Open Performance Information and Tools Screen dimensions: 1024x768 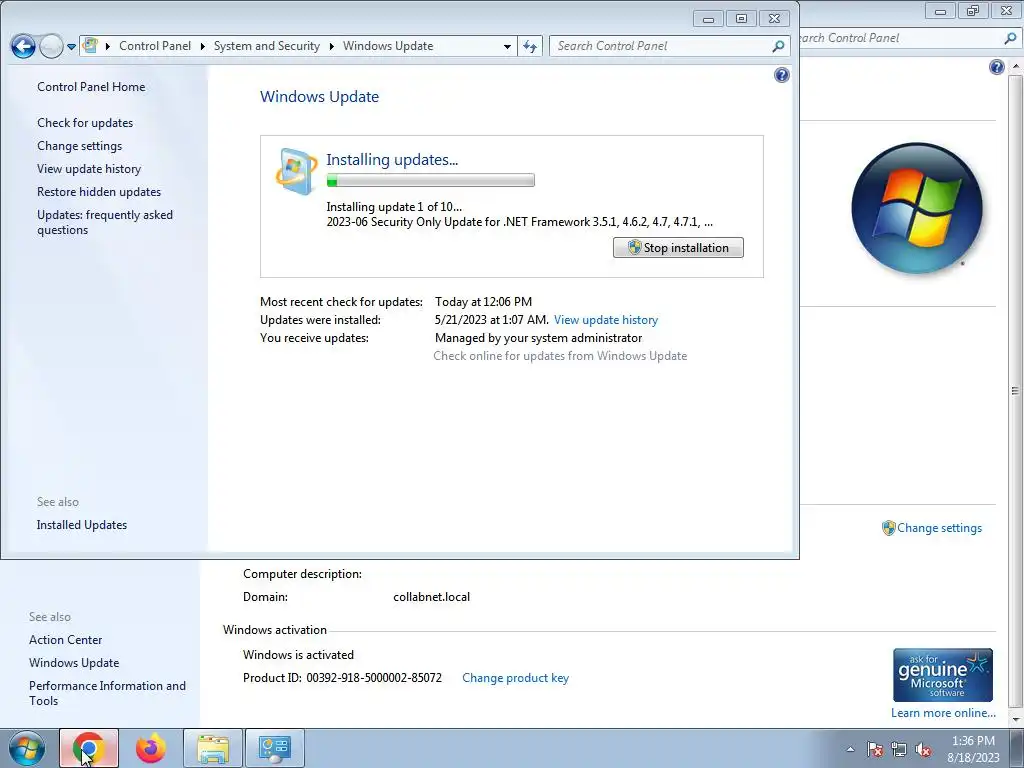(107, 693)
